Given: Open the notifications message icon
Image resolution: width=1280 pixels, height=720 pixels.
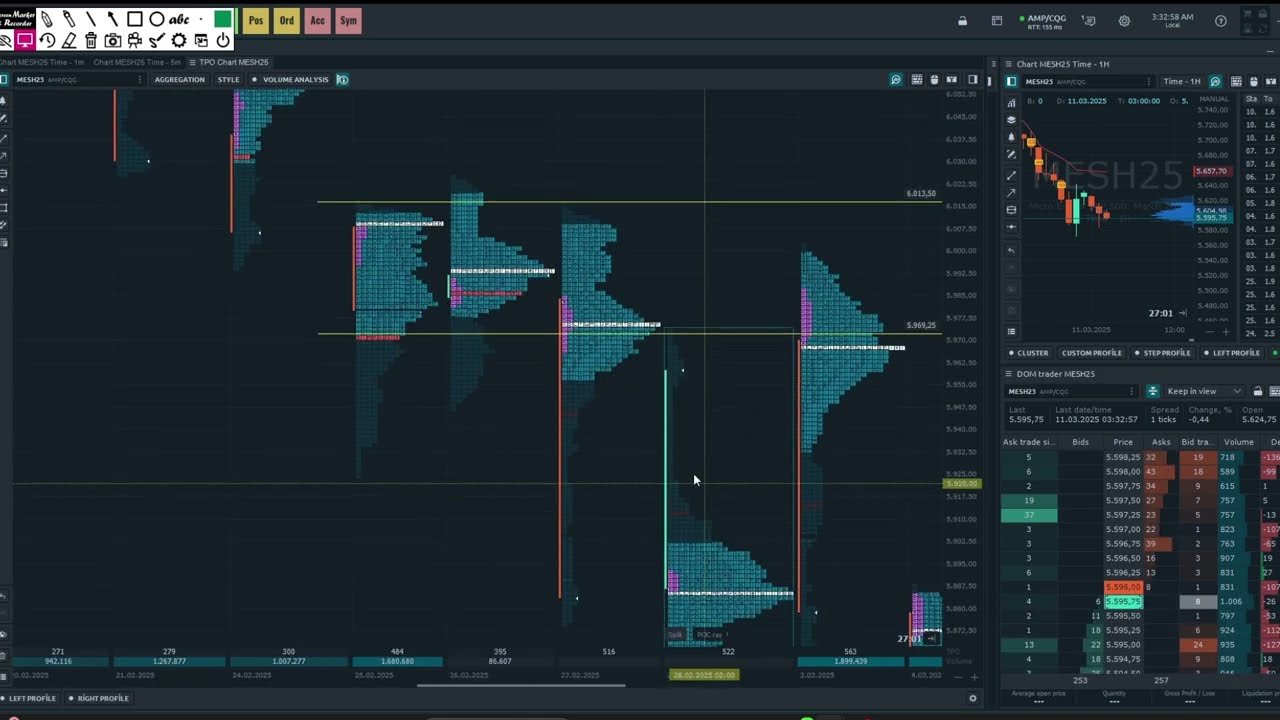Looking at the screenshot, I should [x=1089, y=20].
